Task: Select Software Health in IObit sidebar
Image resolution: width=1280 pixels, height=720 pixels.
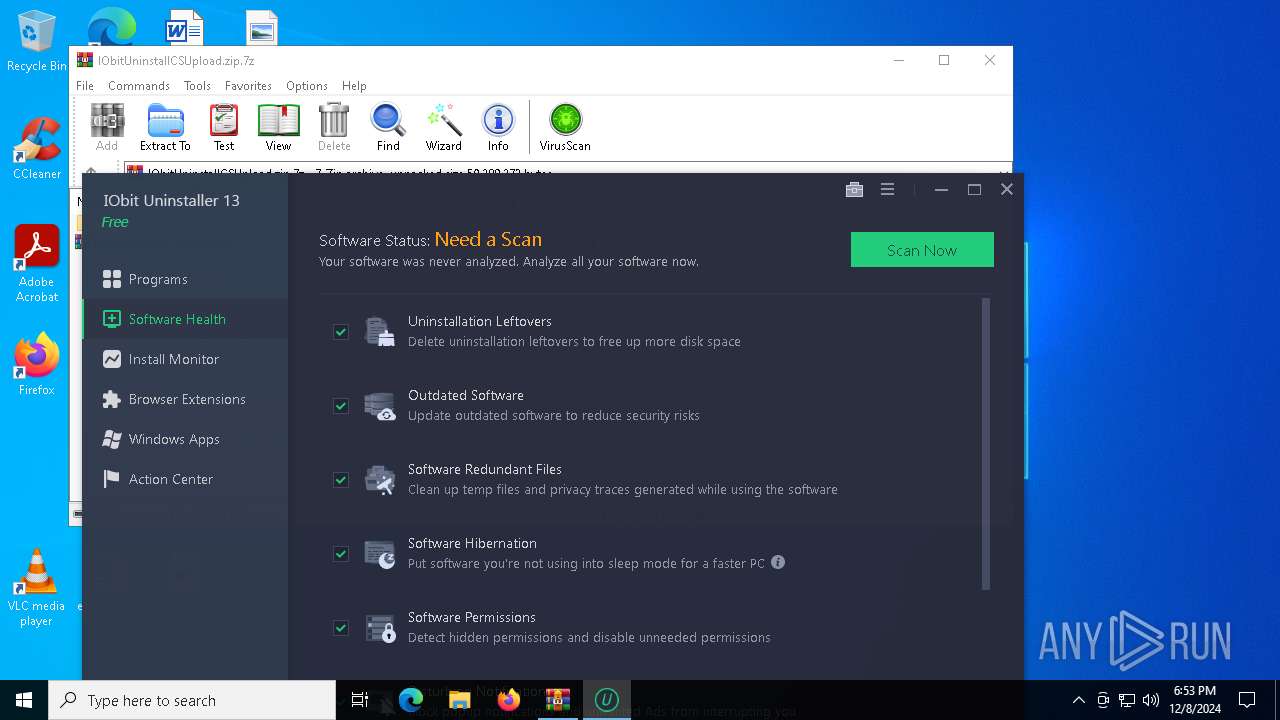Action: coord(185,319)
